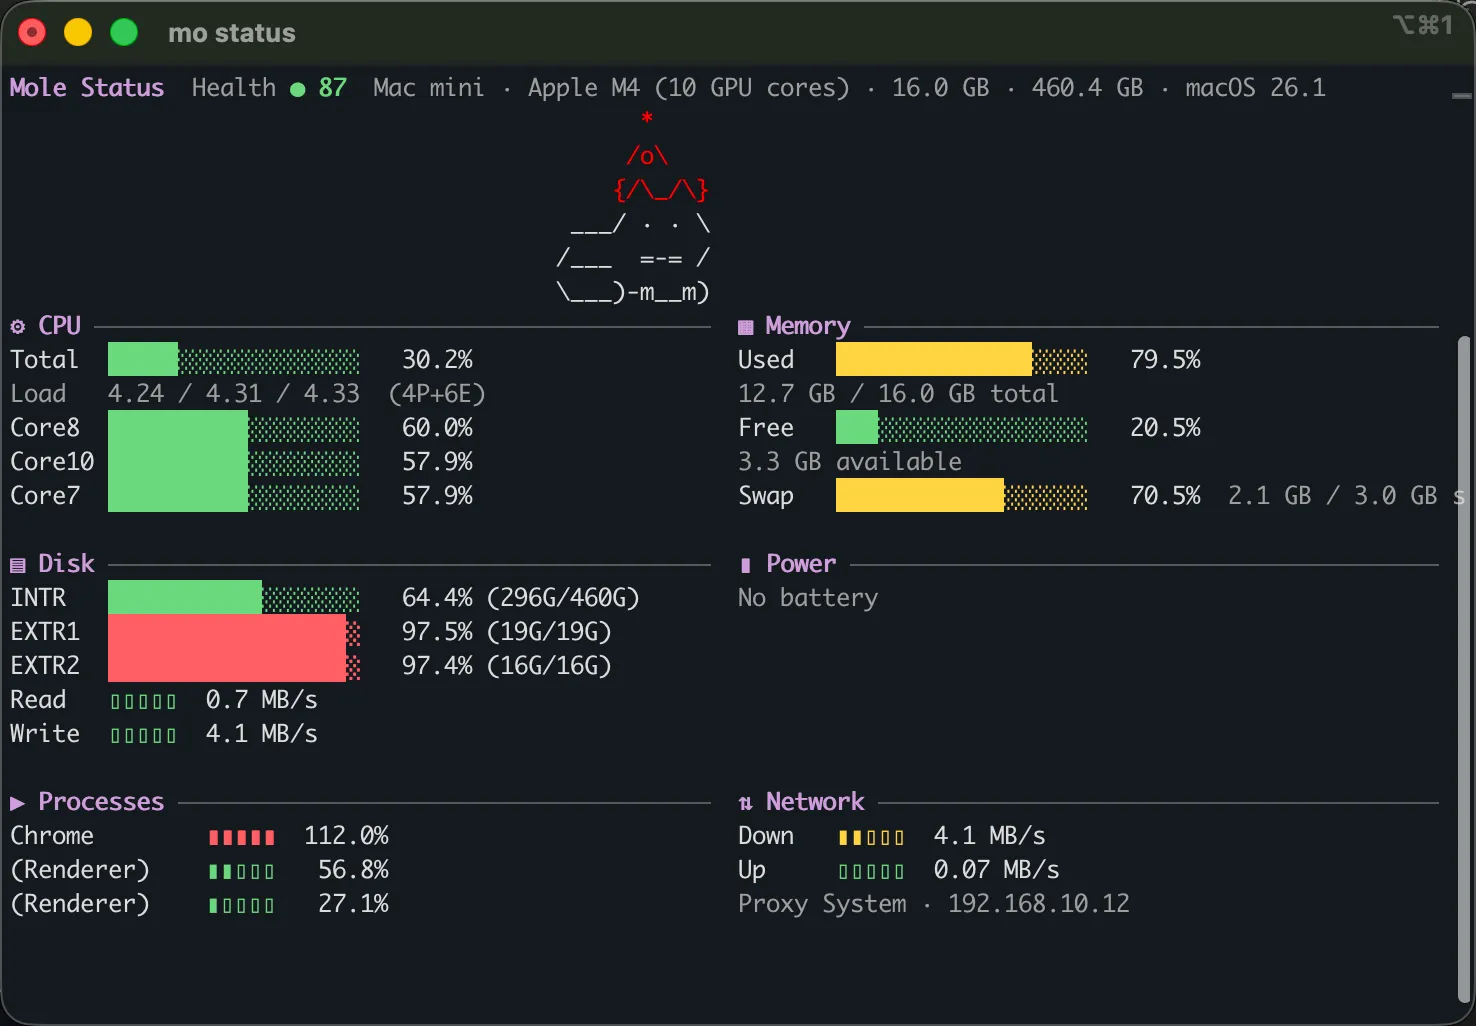Image resolution: width=1476 pixels, height=1026 pixels.
Task: Click the proxy IP address 192.168.10.12
Action: 1038,904
